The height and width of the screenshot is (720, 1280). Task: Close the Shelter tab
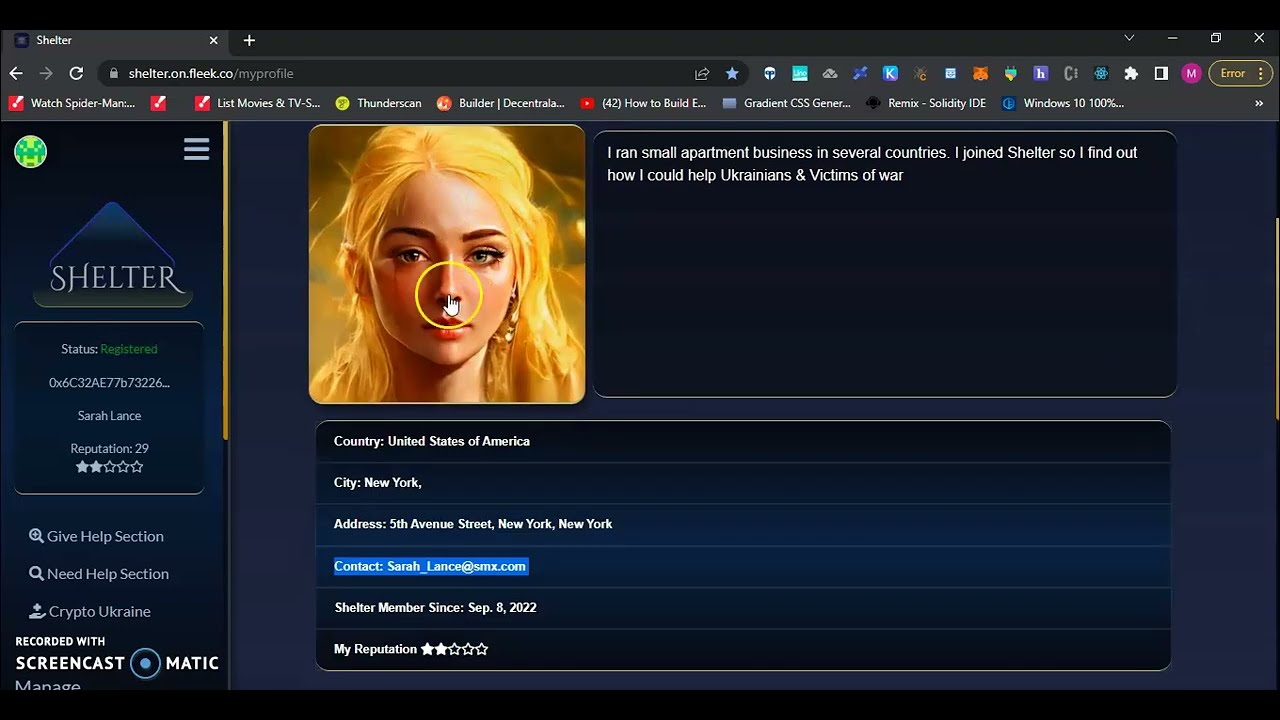(213, 40)
